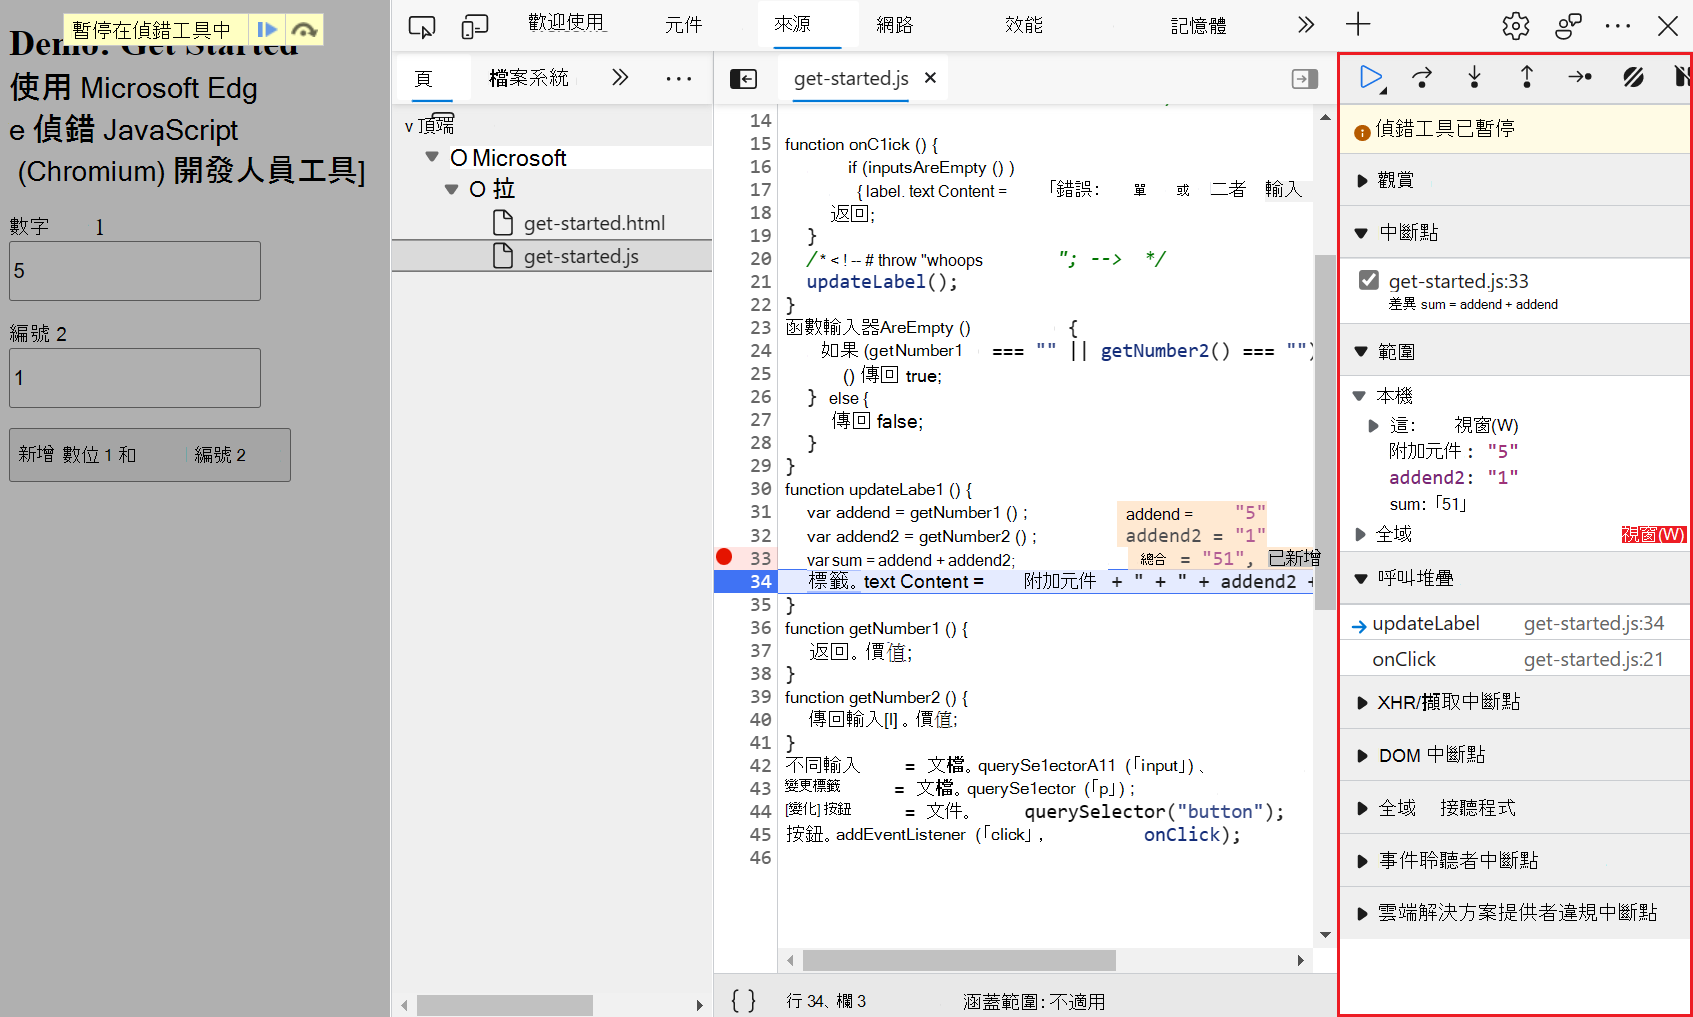
Task: Step over from page paused overlay
Action: pyautogui.click(x=304, y=30)
